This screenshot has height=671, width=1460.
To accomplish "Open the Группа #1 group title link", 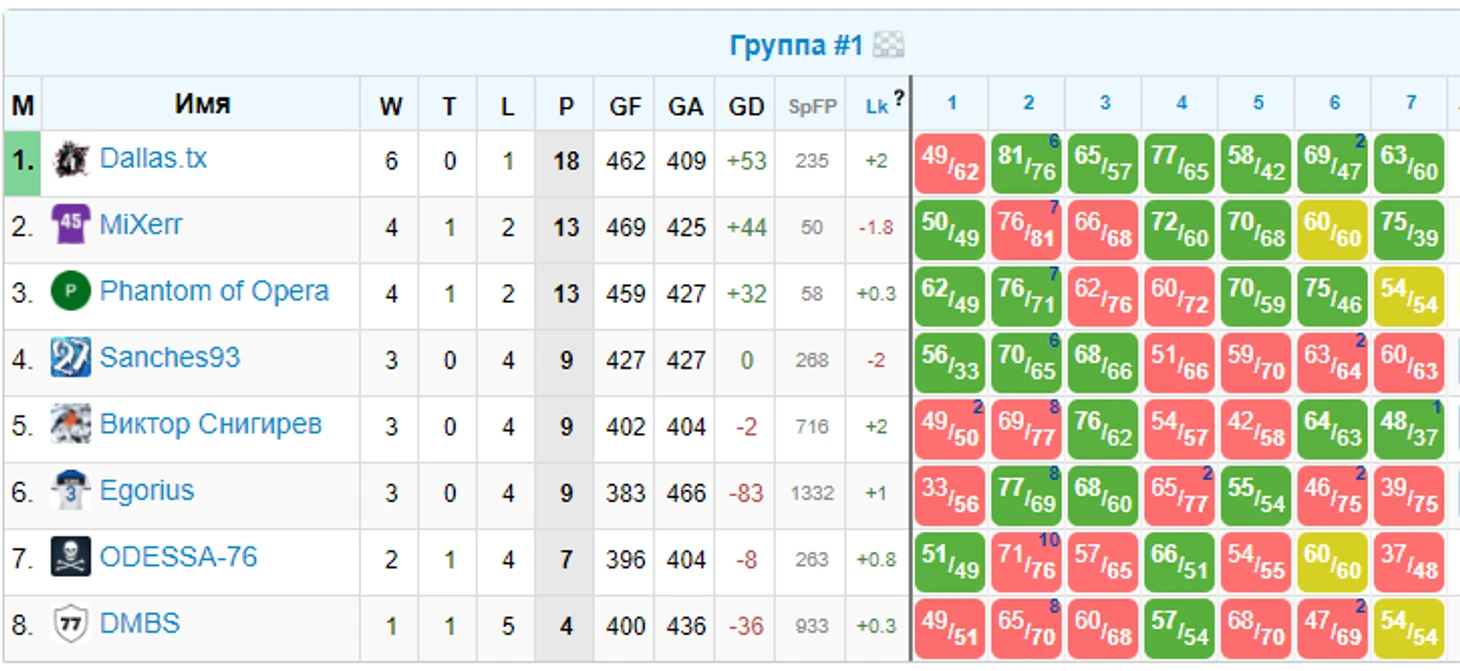I will click(x=795, y=46).
